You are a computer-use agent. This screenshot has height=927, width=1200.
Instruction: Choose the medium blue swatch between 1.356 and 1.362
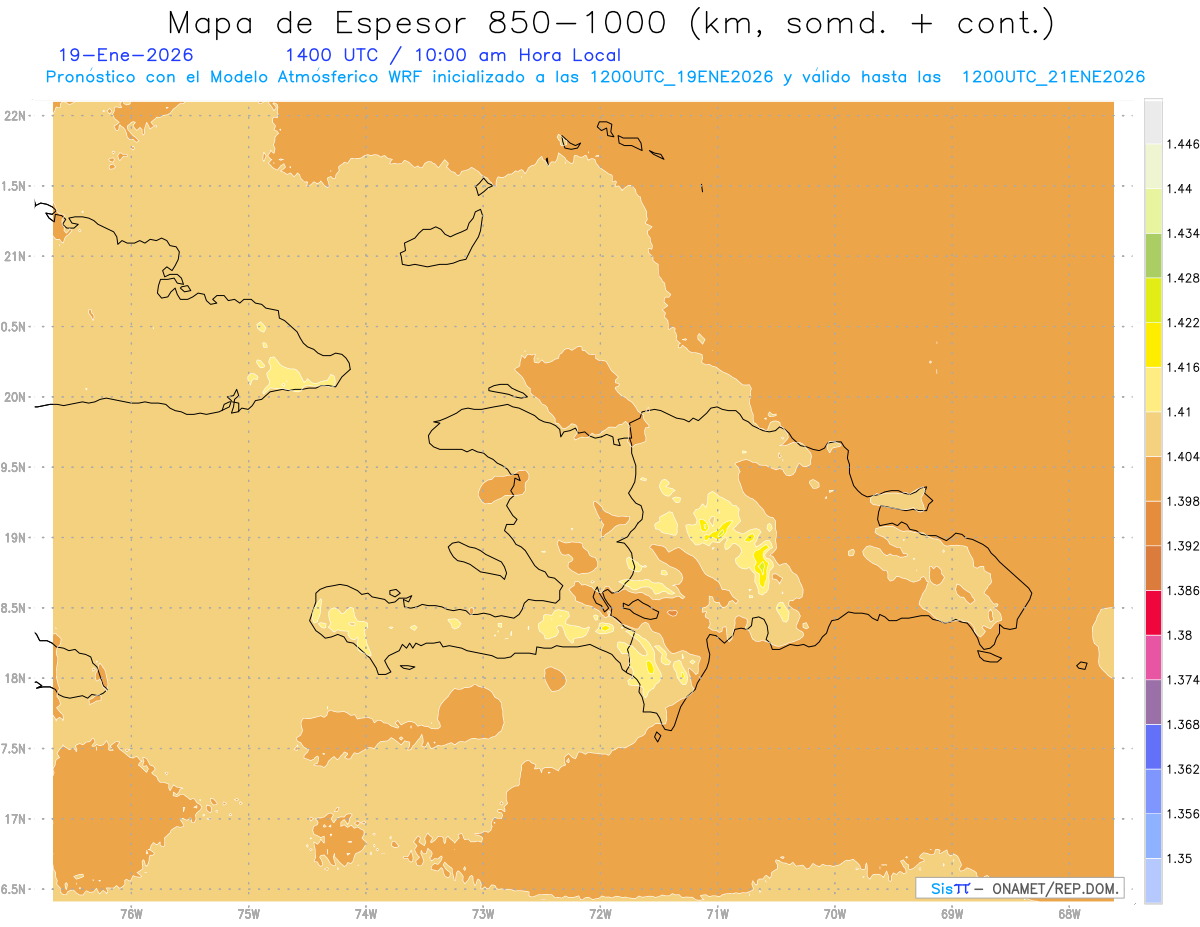point(1153,791)
